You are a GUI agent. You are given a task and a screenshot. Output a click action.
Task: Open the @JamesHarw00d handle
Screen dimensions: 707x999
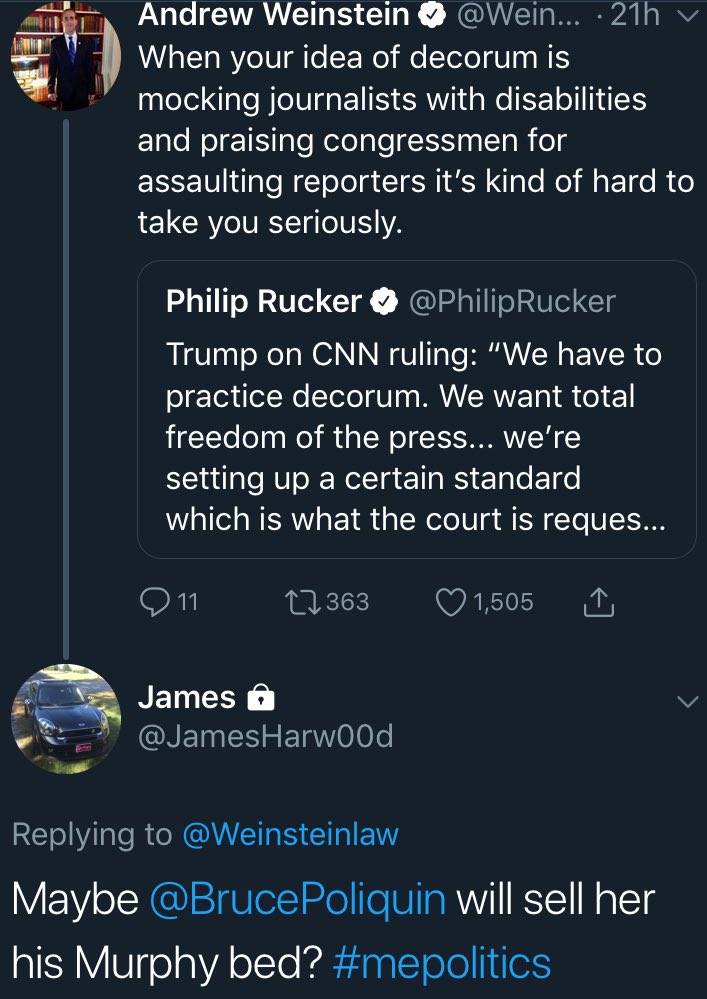(x=266, y=737)
